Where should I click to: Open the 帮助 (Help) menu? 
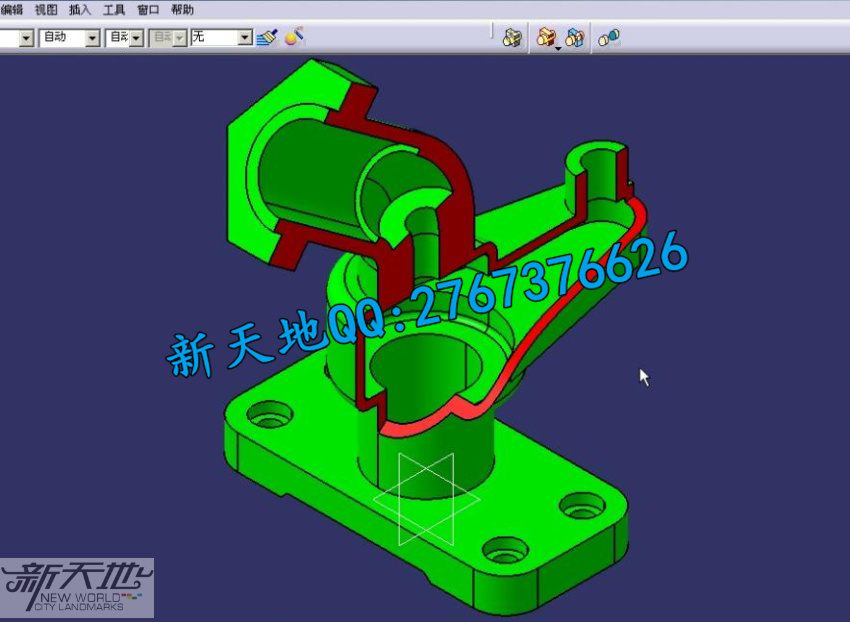(182, 9)
